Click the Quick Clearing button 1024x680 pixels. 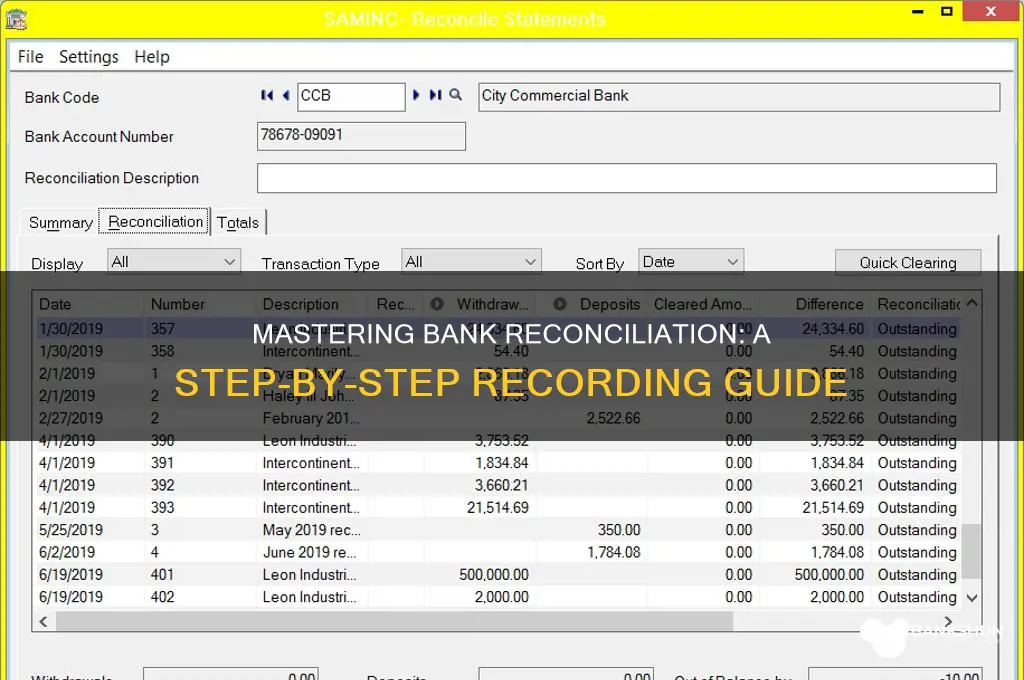908,263
